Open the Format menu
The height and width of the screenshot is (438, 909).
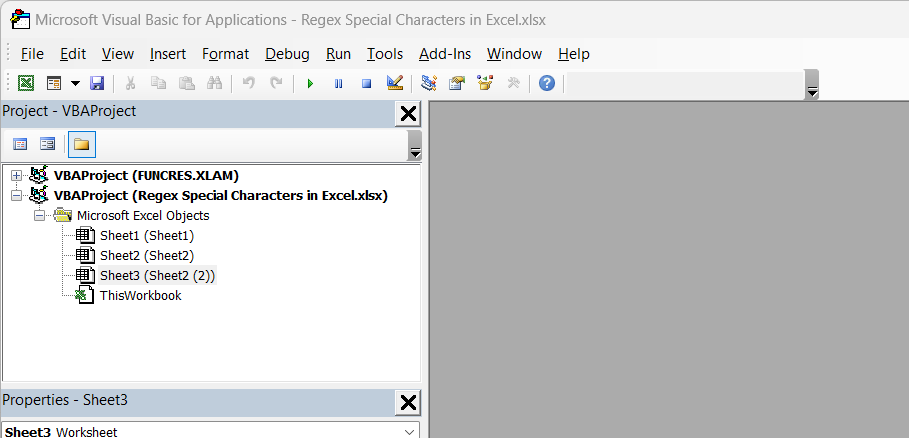point(226,54)
